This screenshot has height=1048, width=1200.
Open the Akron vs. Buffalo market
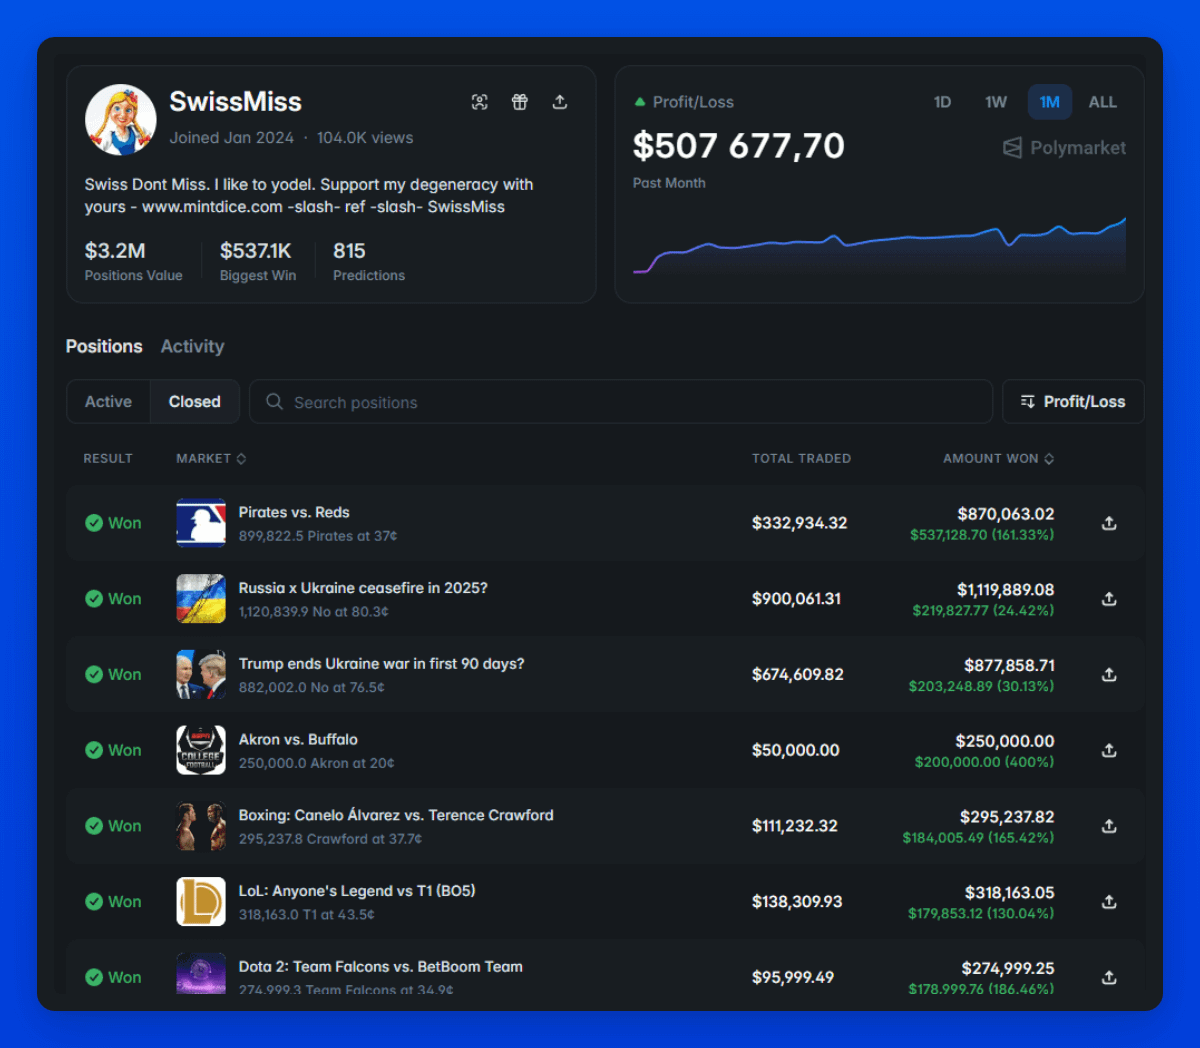(x=298, y=740)
